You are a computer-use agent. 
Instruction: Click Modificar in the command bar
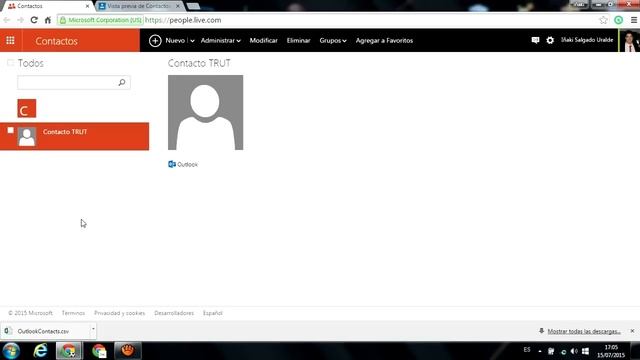tap(264, 40)
